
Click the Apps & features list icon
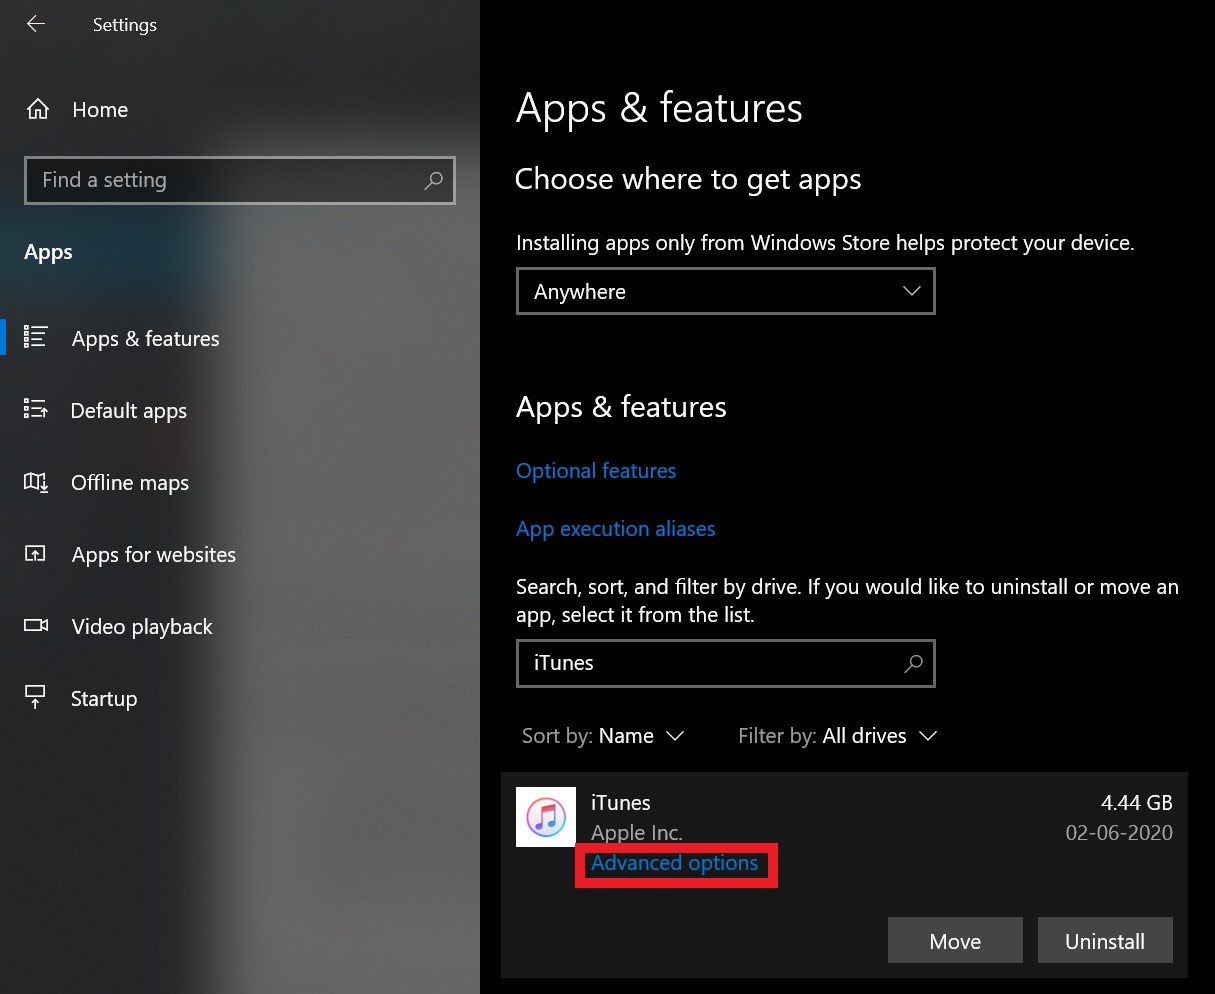(x=36, y=338)
